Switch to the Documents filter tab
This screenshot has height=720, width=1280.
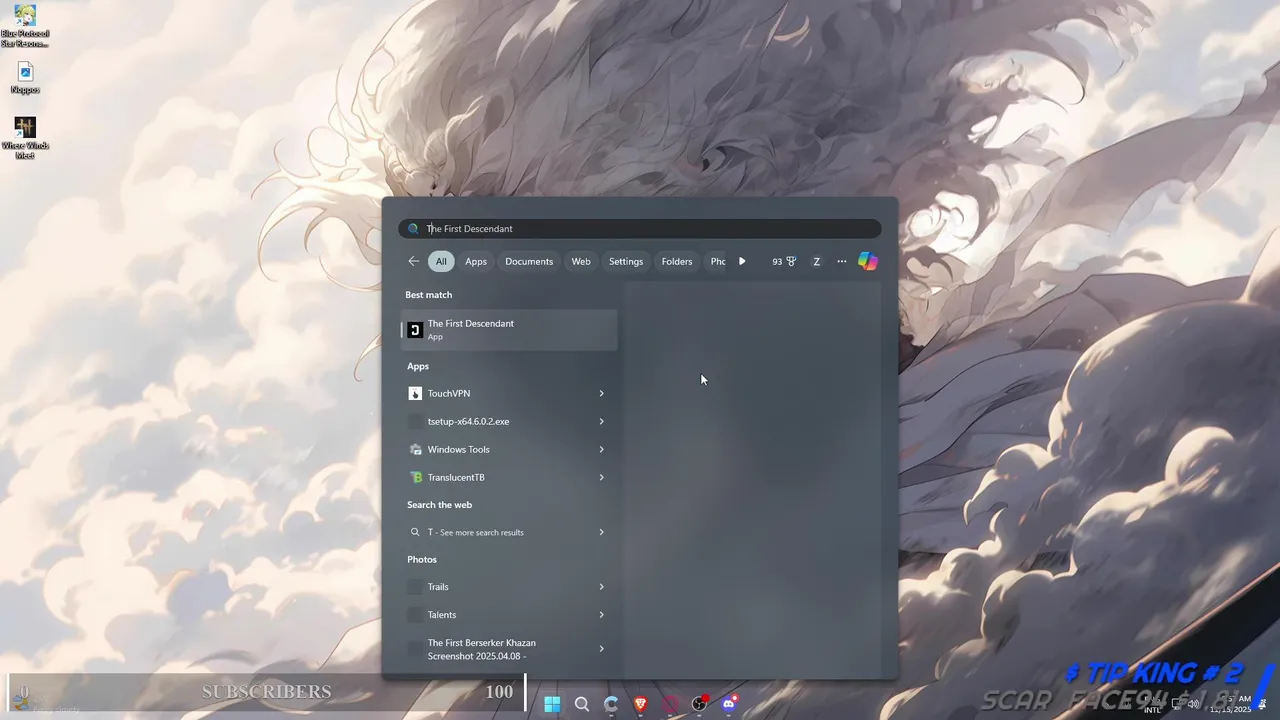[x=529, y=261]
